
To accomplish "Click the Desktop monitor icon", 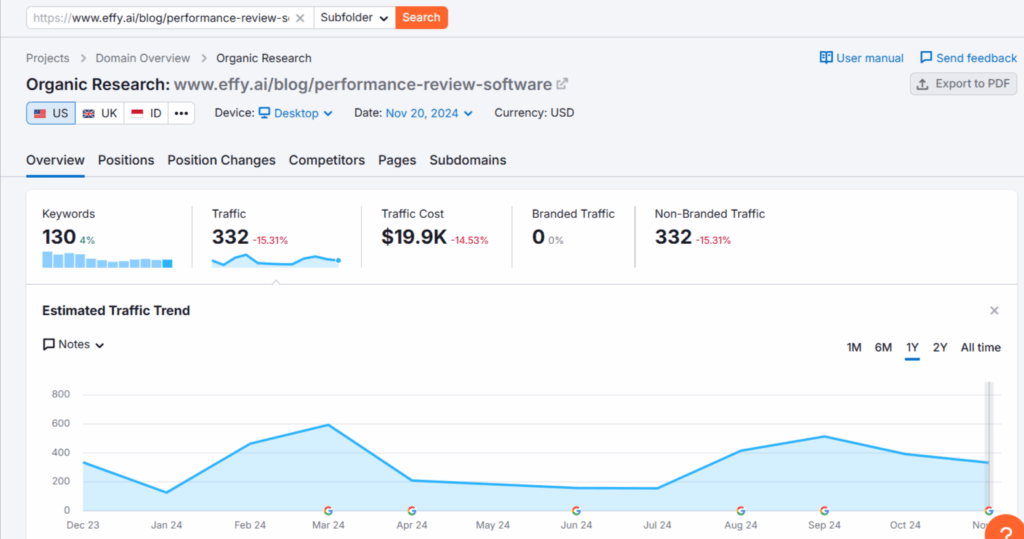I will pos(264,113).
